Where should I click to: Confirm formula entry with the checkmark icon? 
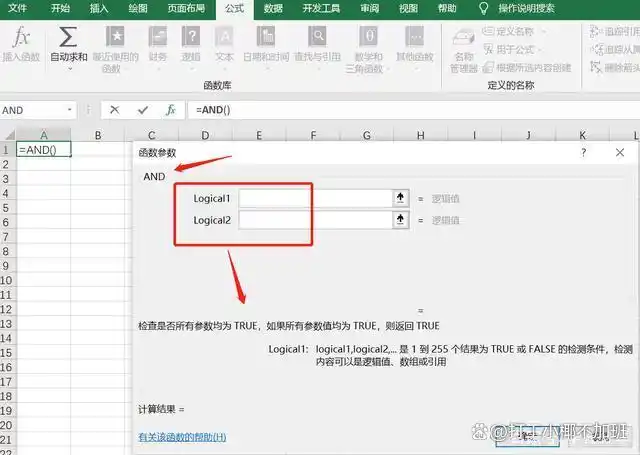tap(143, 110)
